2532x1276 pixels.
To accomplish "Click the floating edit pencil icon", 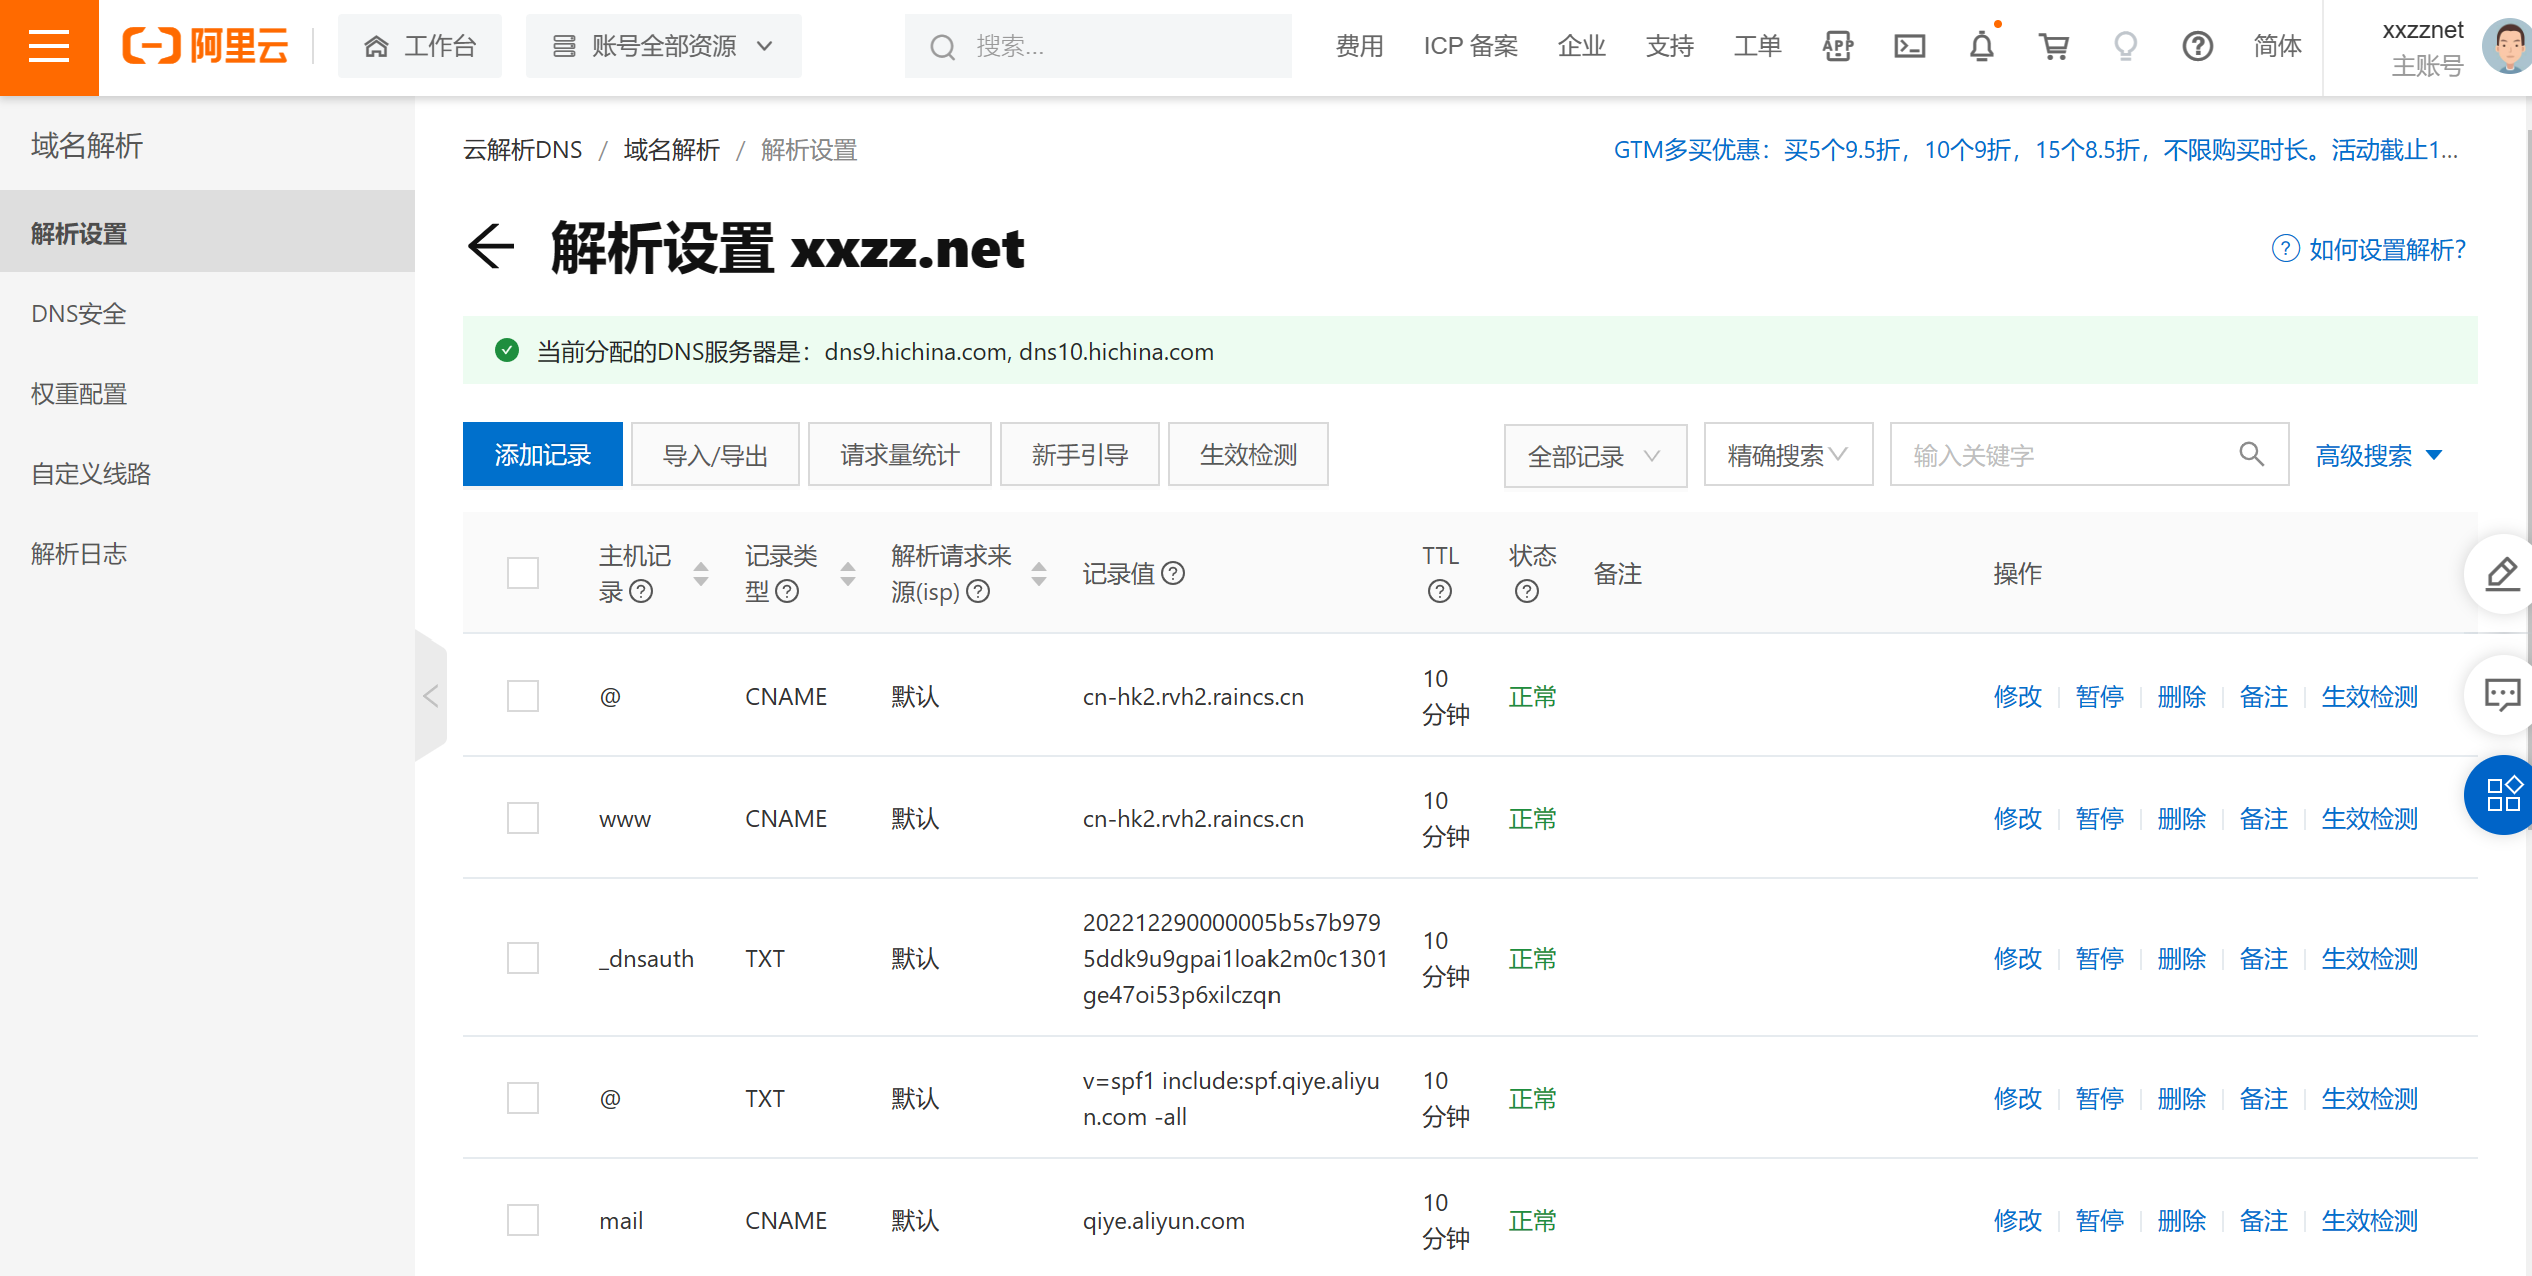I will click(x=2502, y=574).
